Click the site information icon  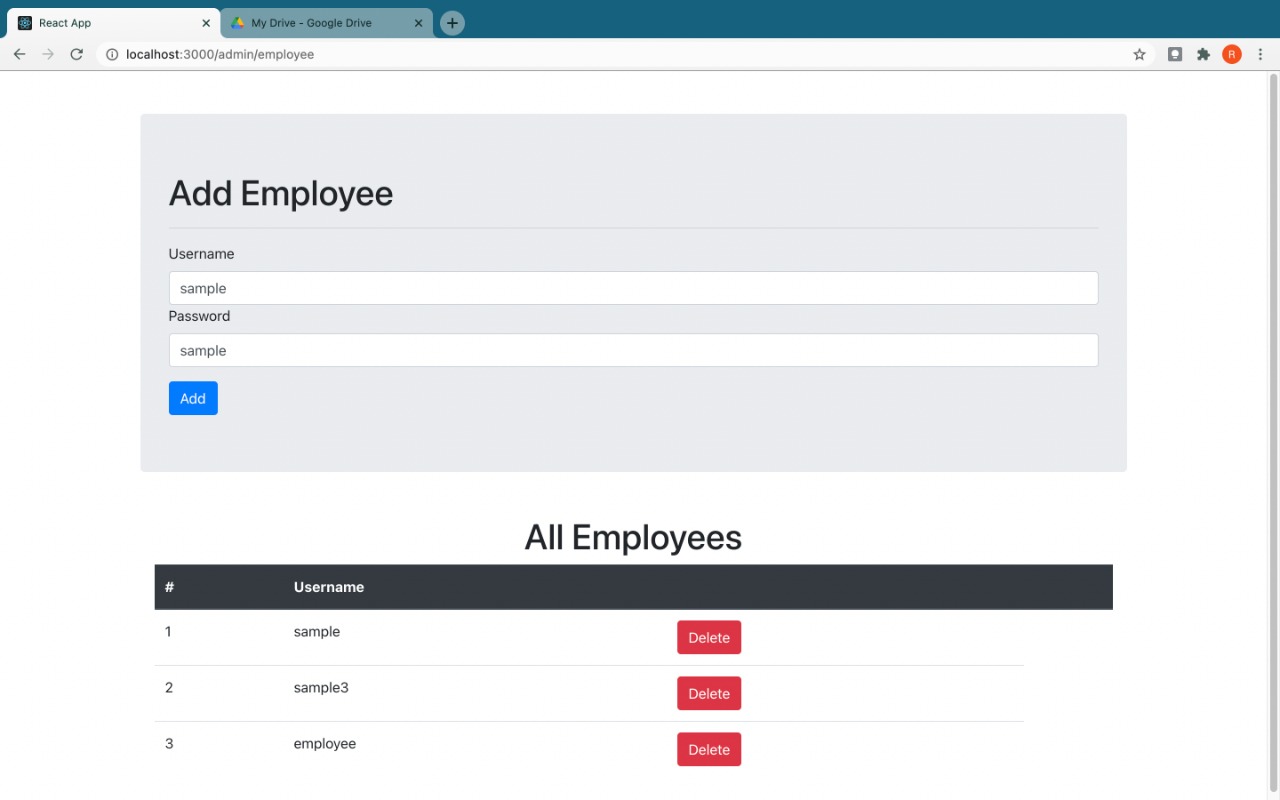[x=112, y=54]
